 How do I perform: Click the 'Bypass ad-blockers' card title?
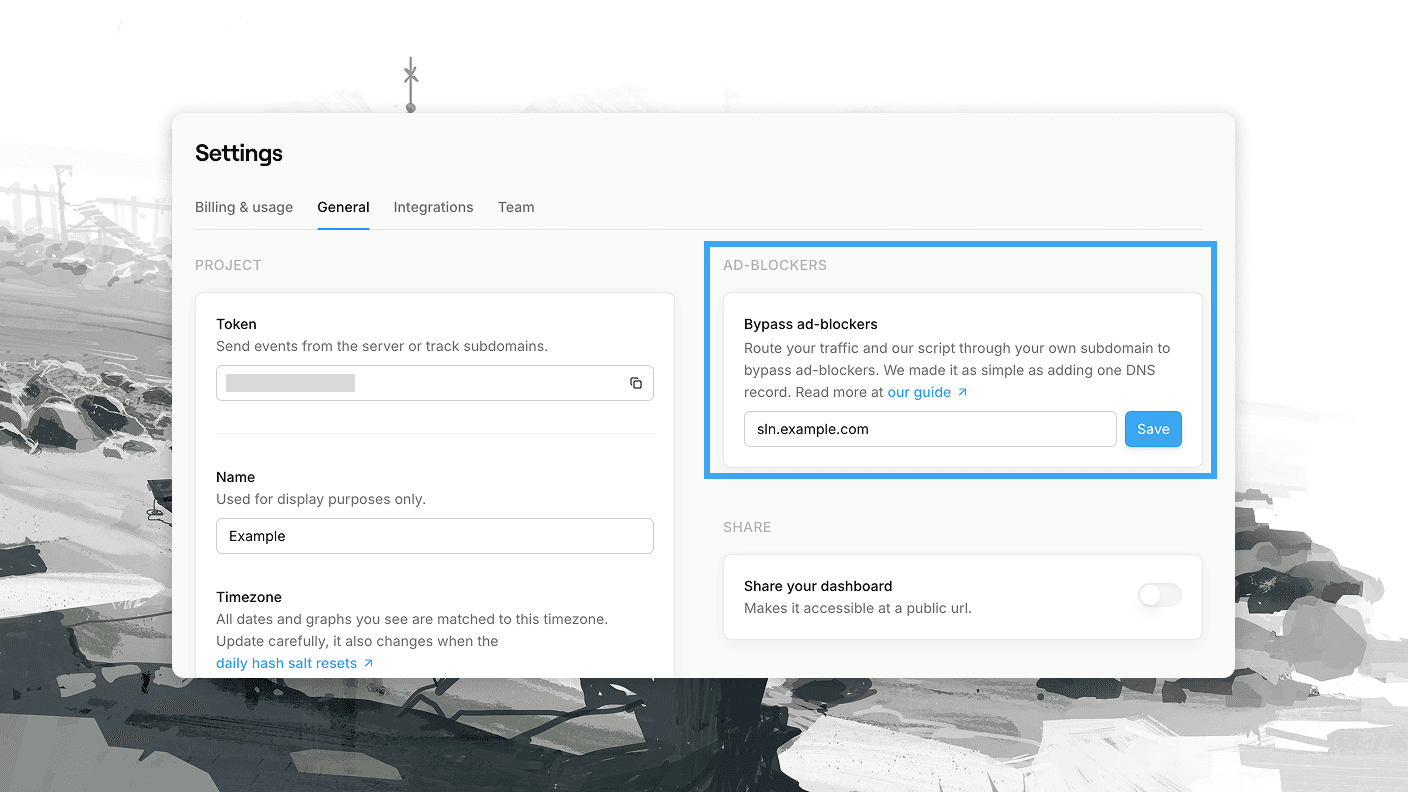point(810,324)
